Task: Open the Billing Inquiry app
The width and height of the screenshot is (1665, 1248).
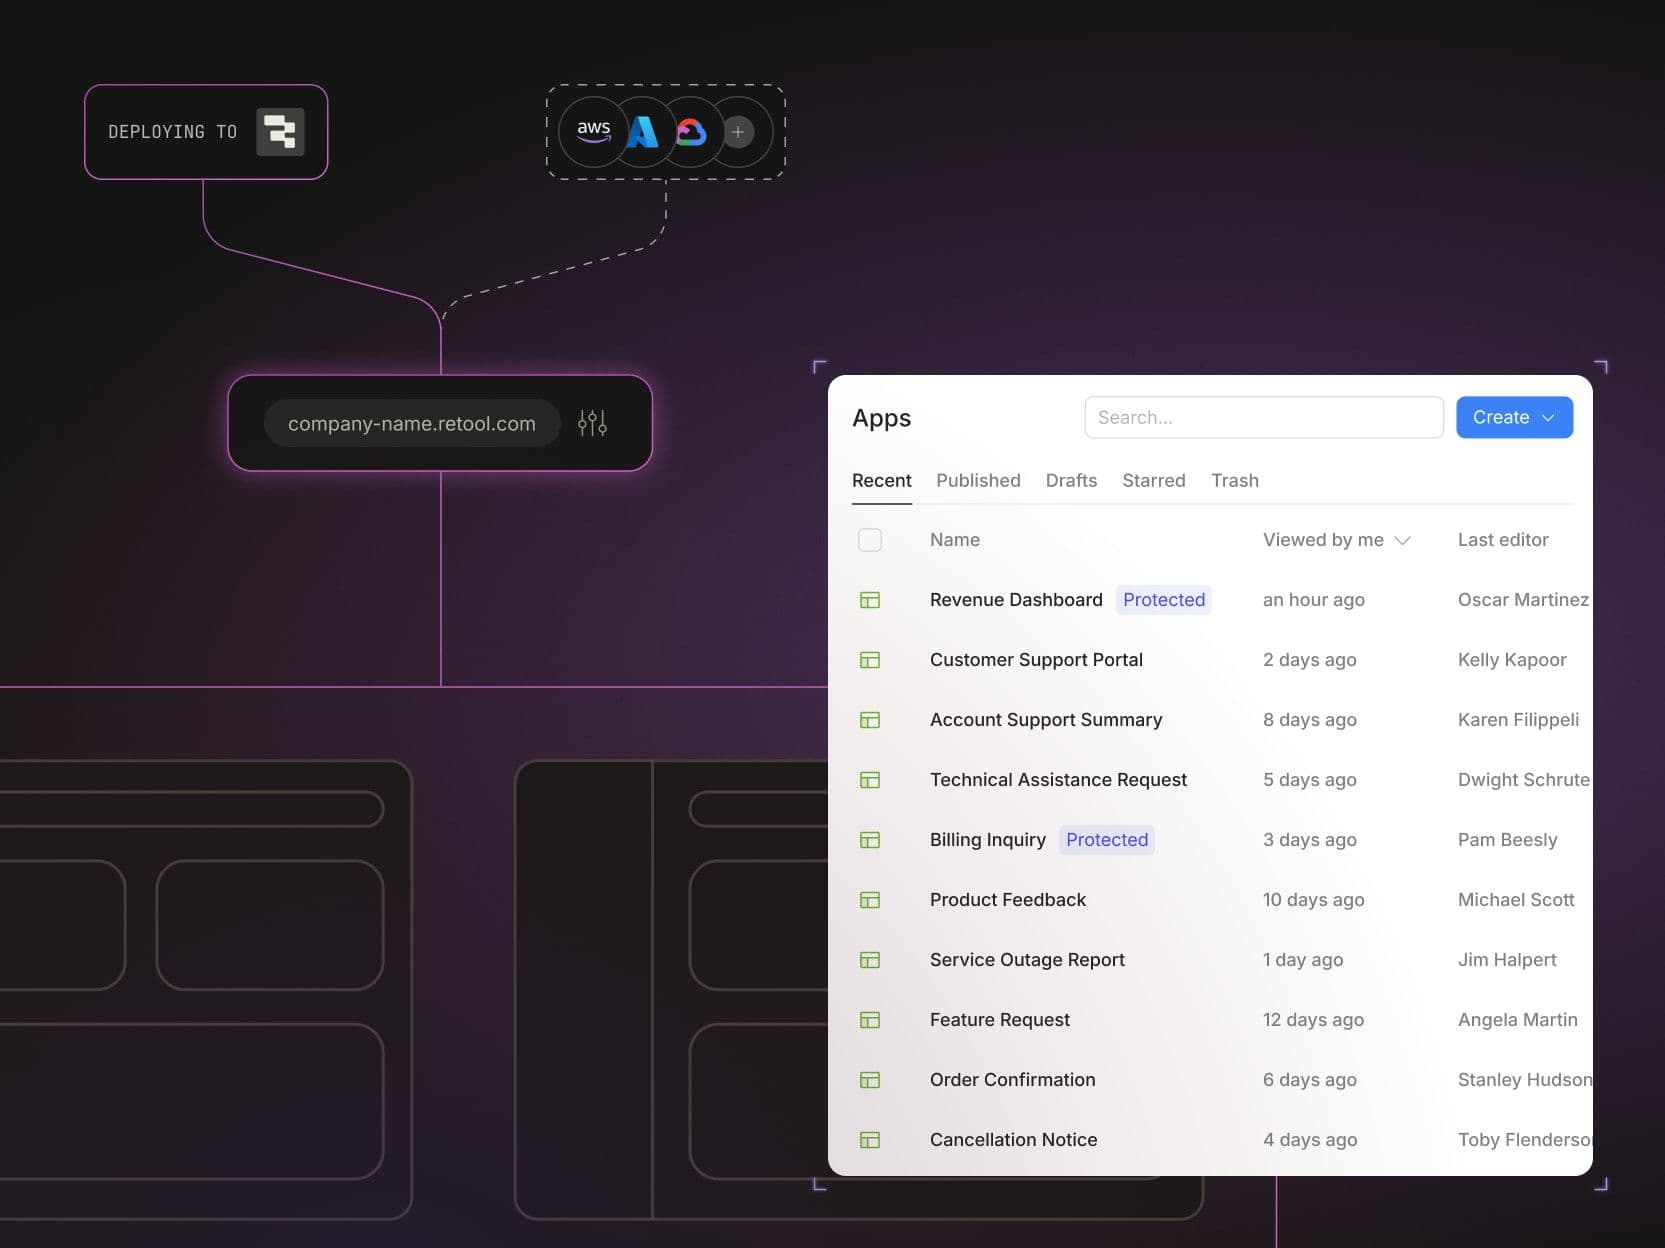Action: (x=988, y=840)
